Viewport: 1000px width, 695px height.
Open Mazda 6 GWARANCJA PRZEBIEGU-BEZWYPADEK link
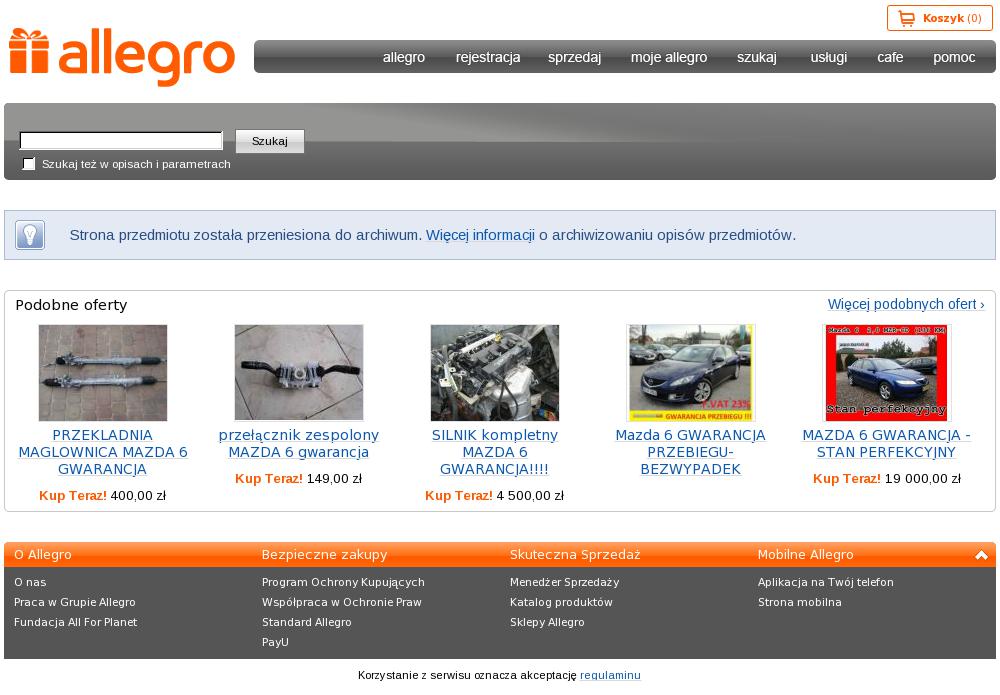(x=691, y=452)
